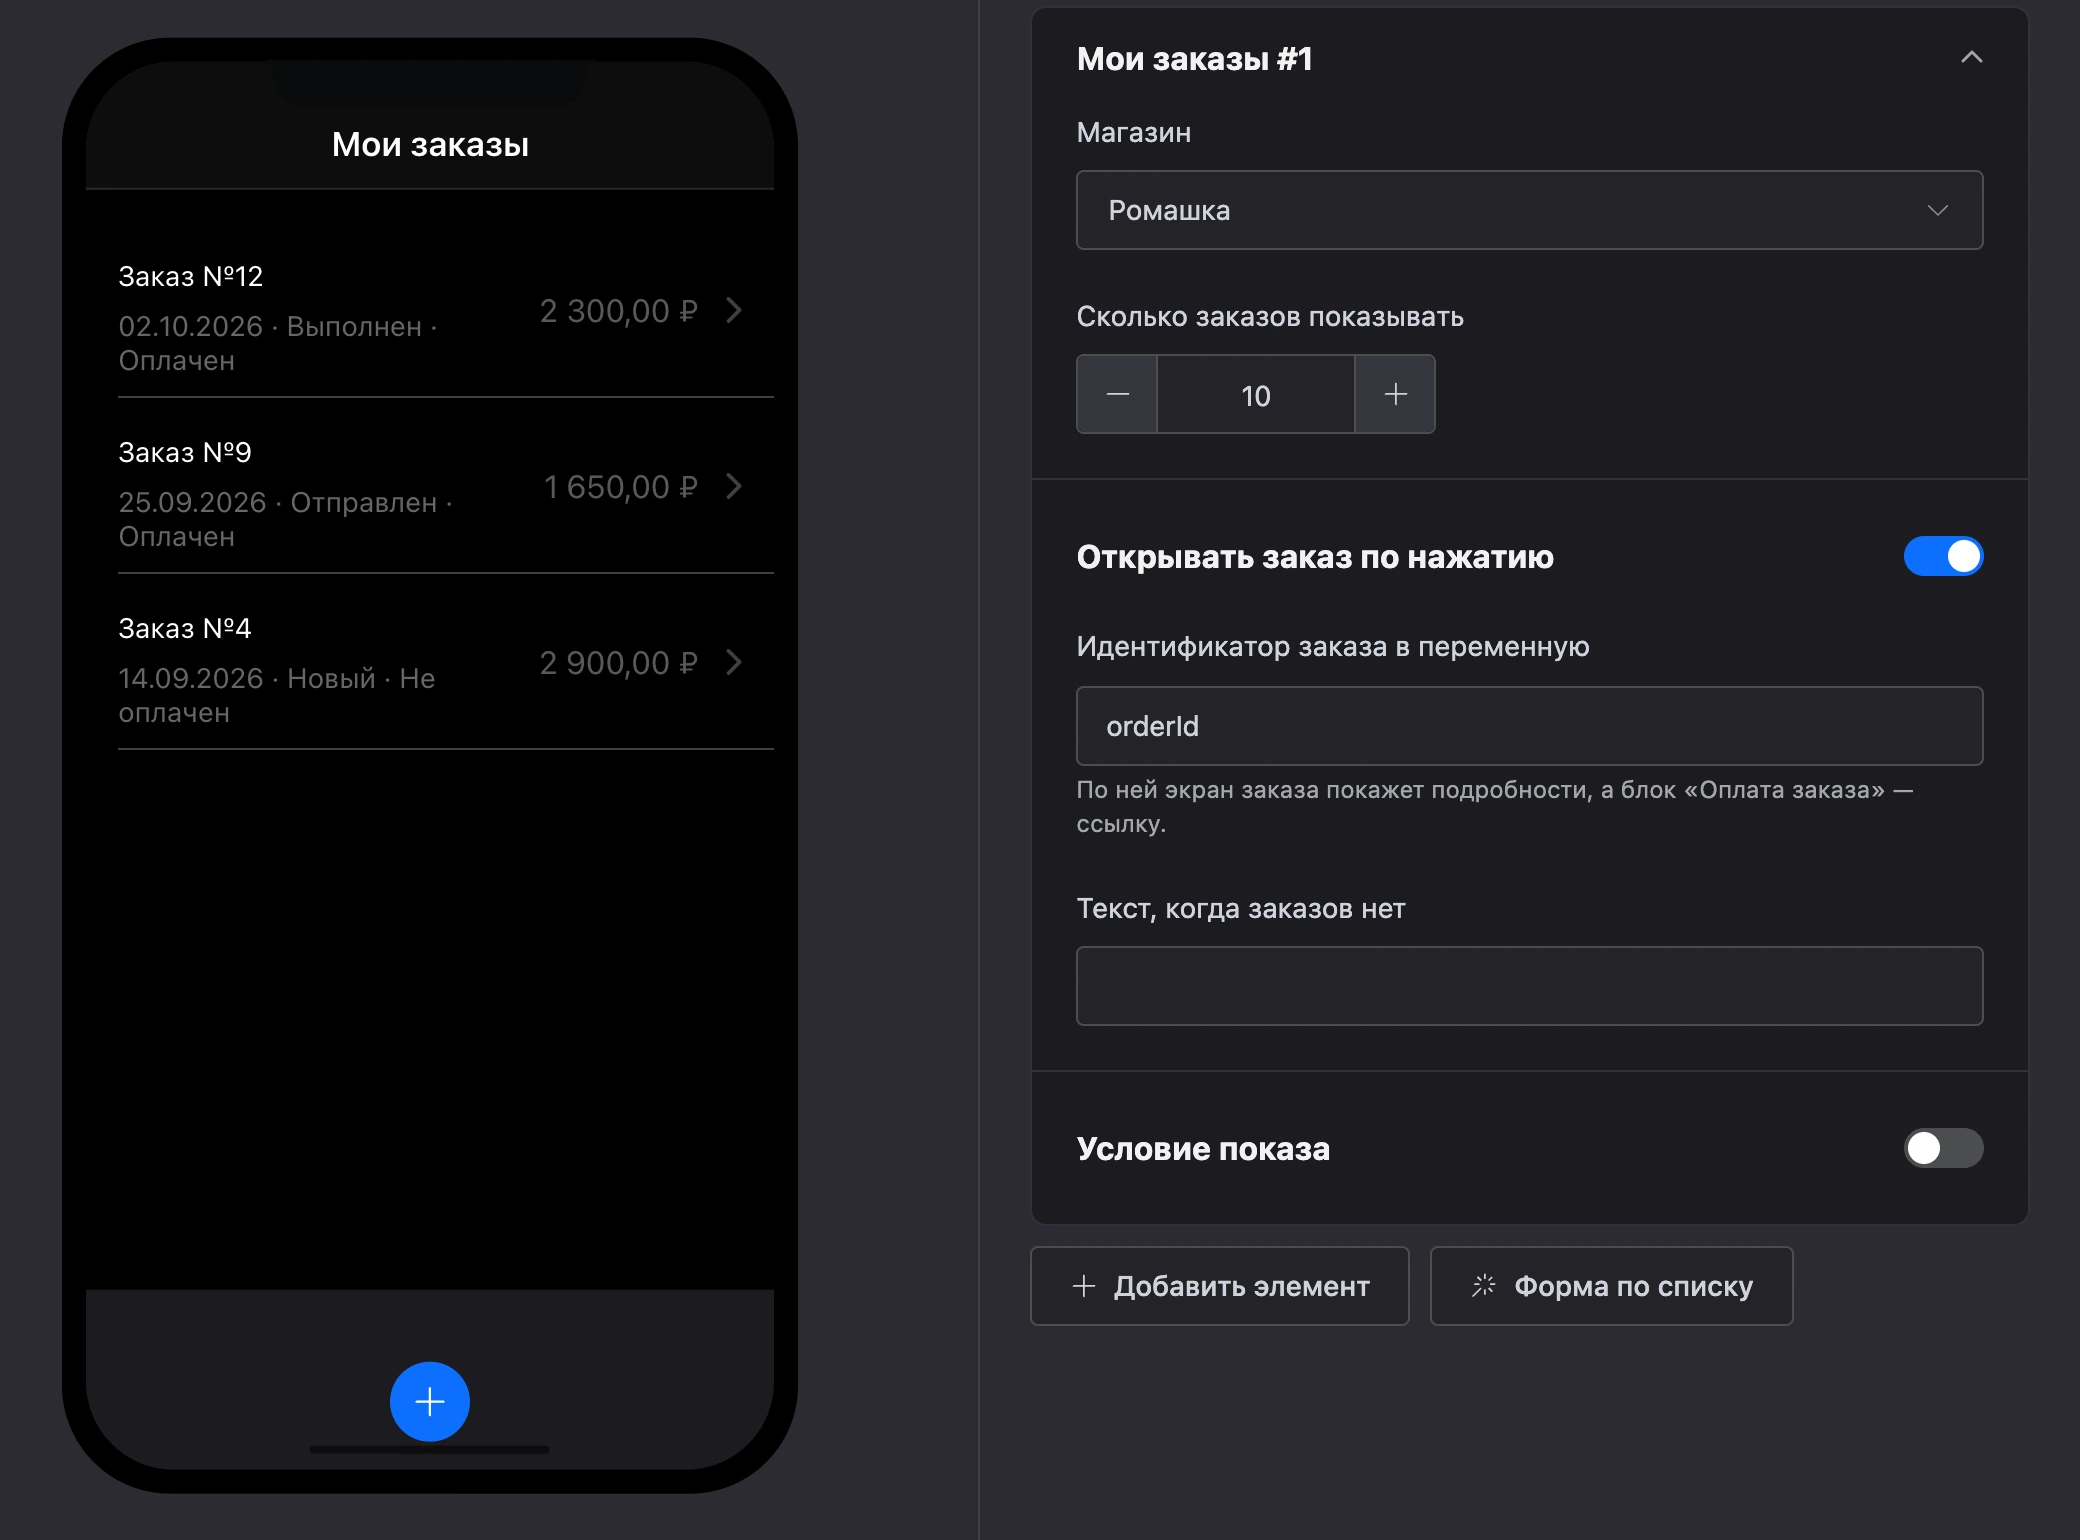Select Заказ №4 row in preview
Screen dimensions: 2080x1540
click(446, 664)
